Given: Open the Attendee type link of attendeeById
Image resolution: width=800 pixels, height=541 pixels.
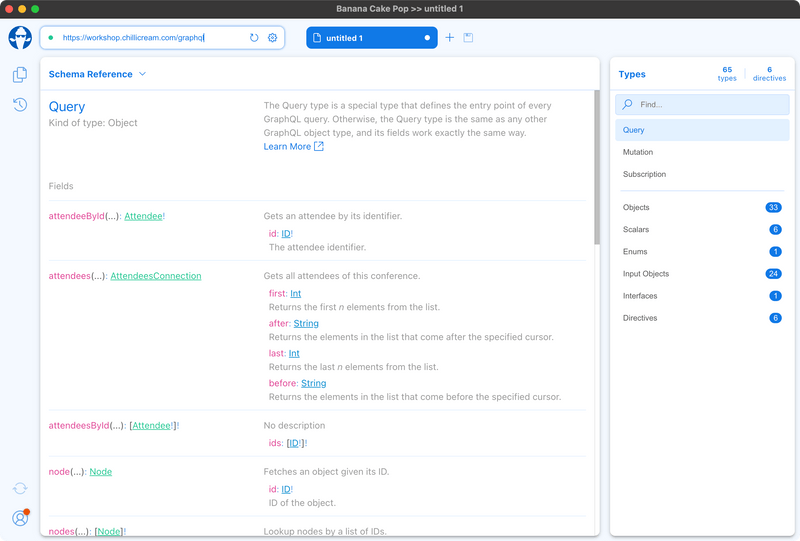Looking at the screenshot, I should tap(143, 216).
